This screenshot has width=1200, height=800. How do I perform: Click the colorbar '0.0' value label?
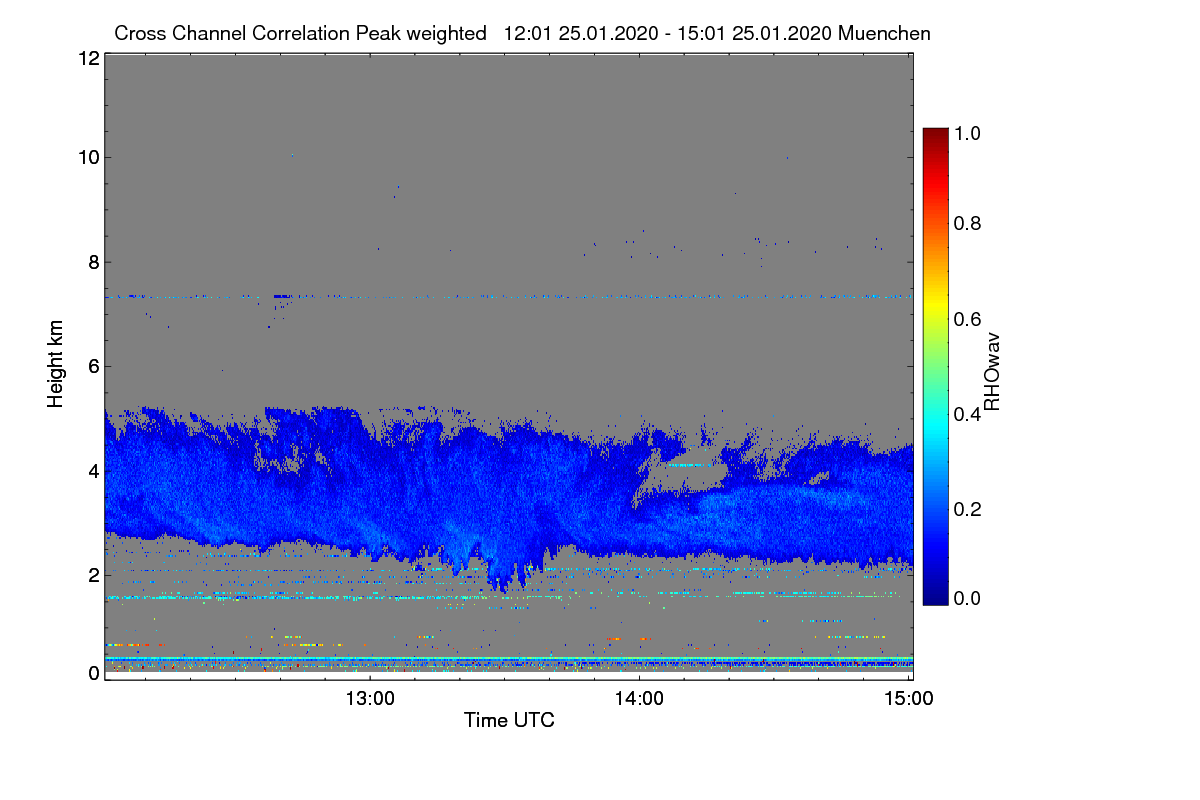pyautogui.click(x=966, y=598)
